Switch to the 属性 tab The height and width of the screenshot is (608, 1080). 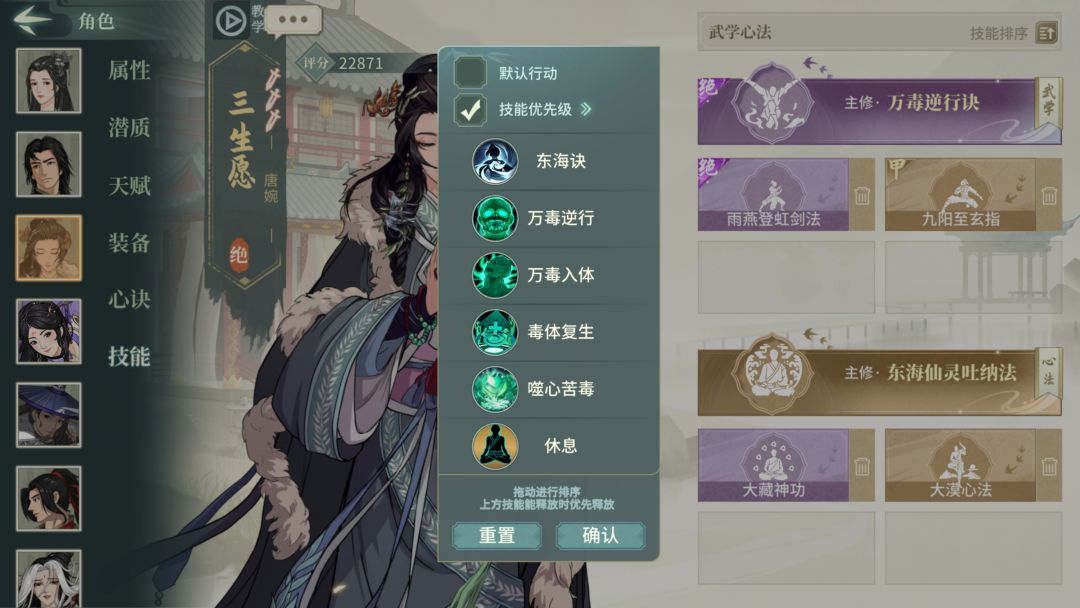coord(129,70)
